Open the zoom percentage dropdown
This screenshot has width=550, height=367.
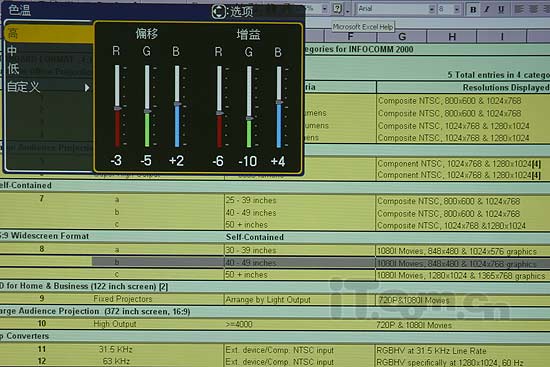(x=325, y=8)
